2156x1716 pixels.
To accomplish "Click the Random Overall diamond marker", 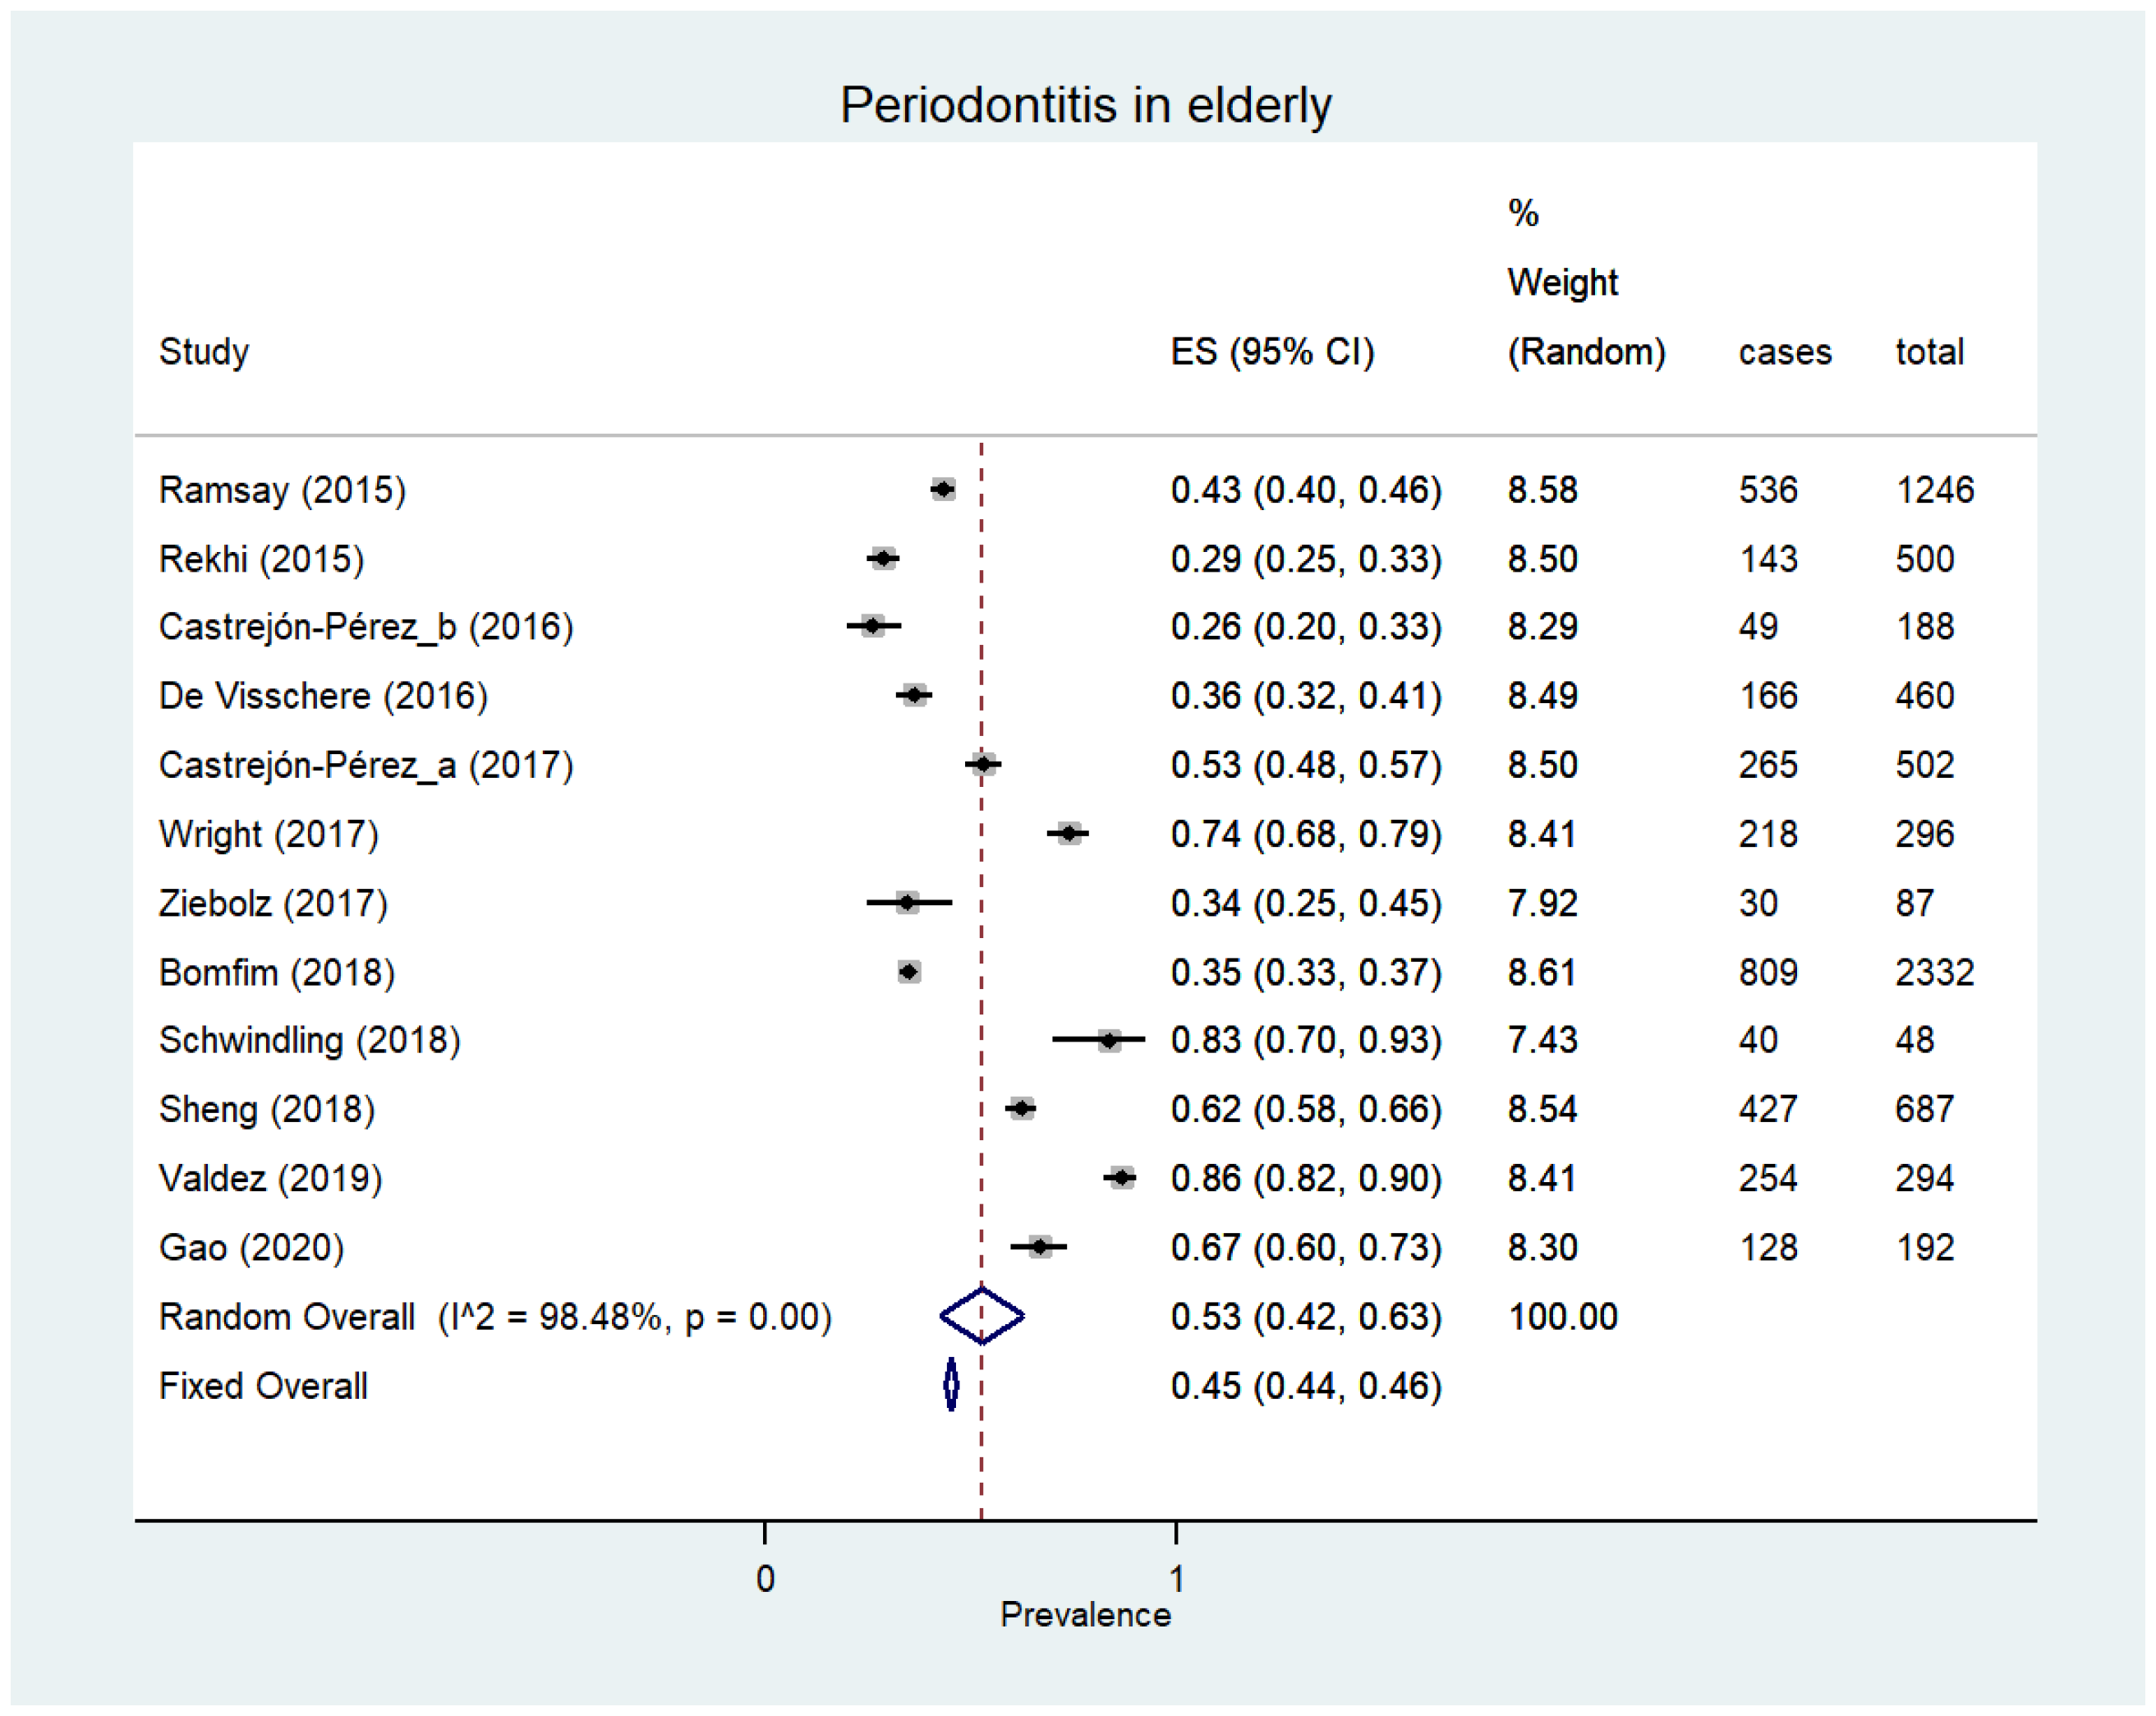I will pos(982,1316).
